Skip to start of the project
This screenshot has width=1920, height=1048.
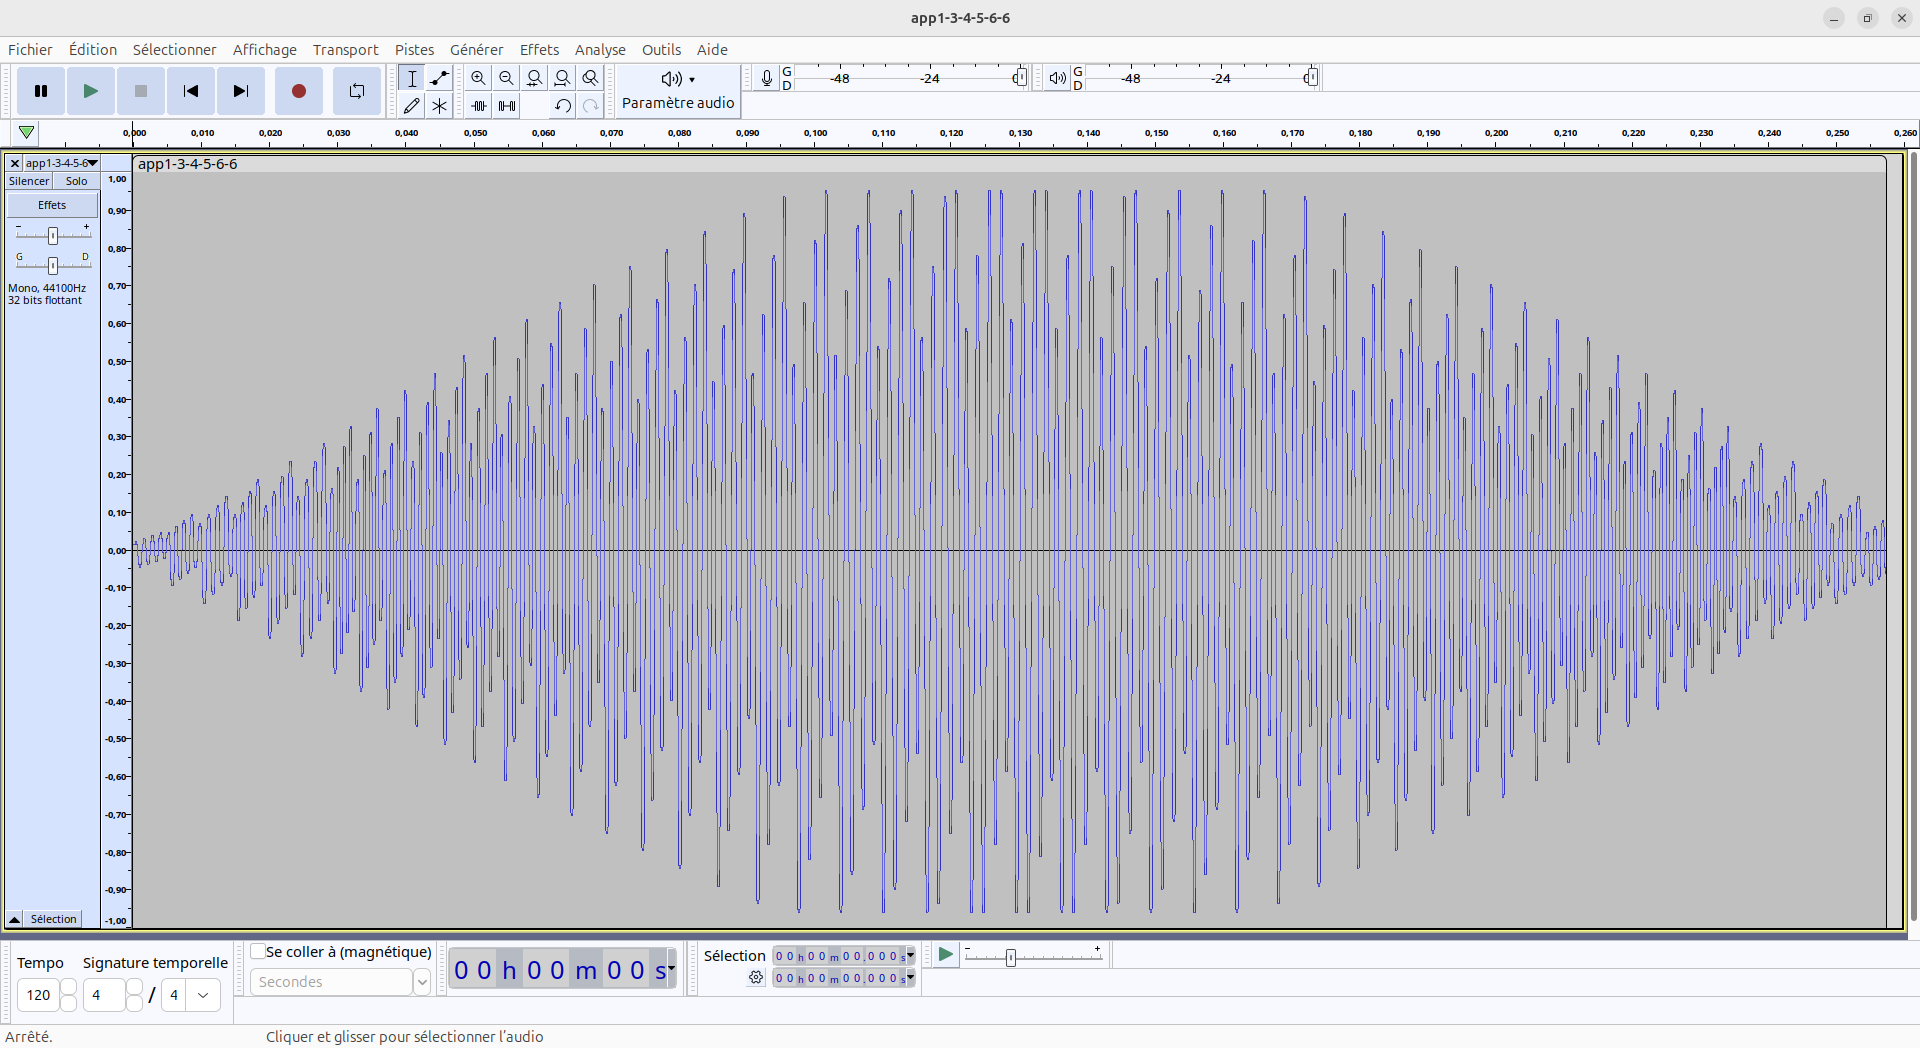click(190, 91)
